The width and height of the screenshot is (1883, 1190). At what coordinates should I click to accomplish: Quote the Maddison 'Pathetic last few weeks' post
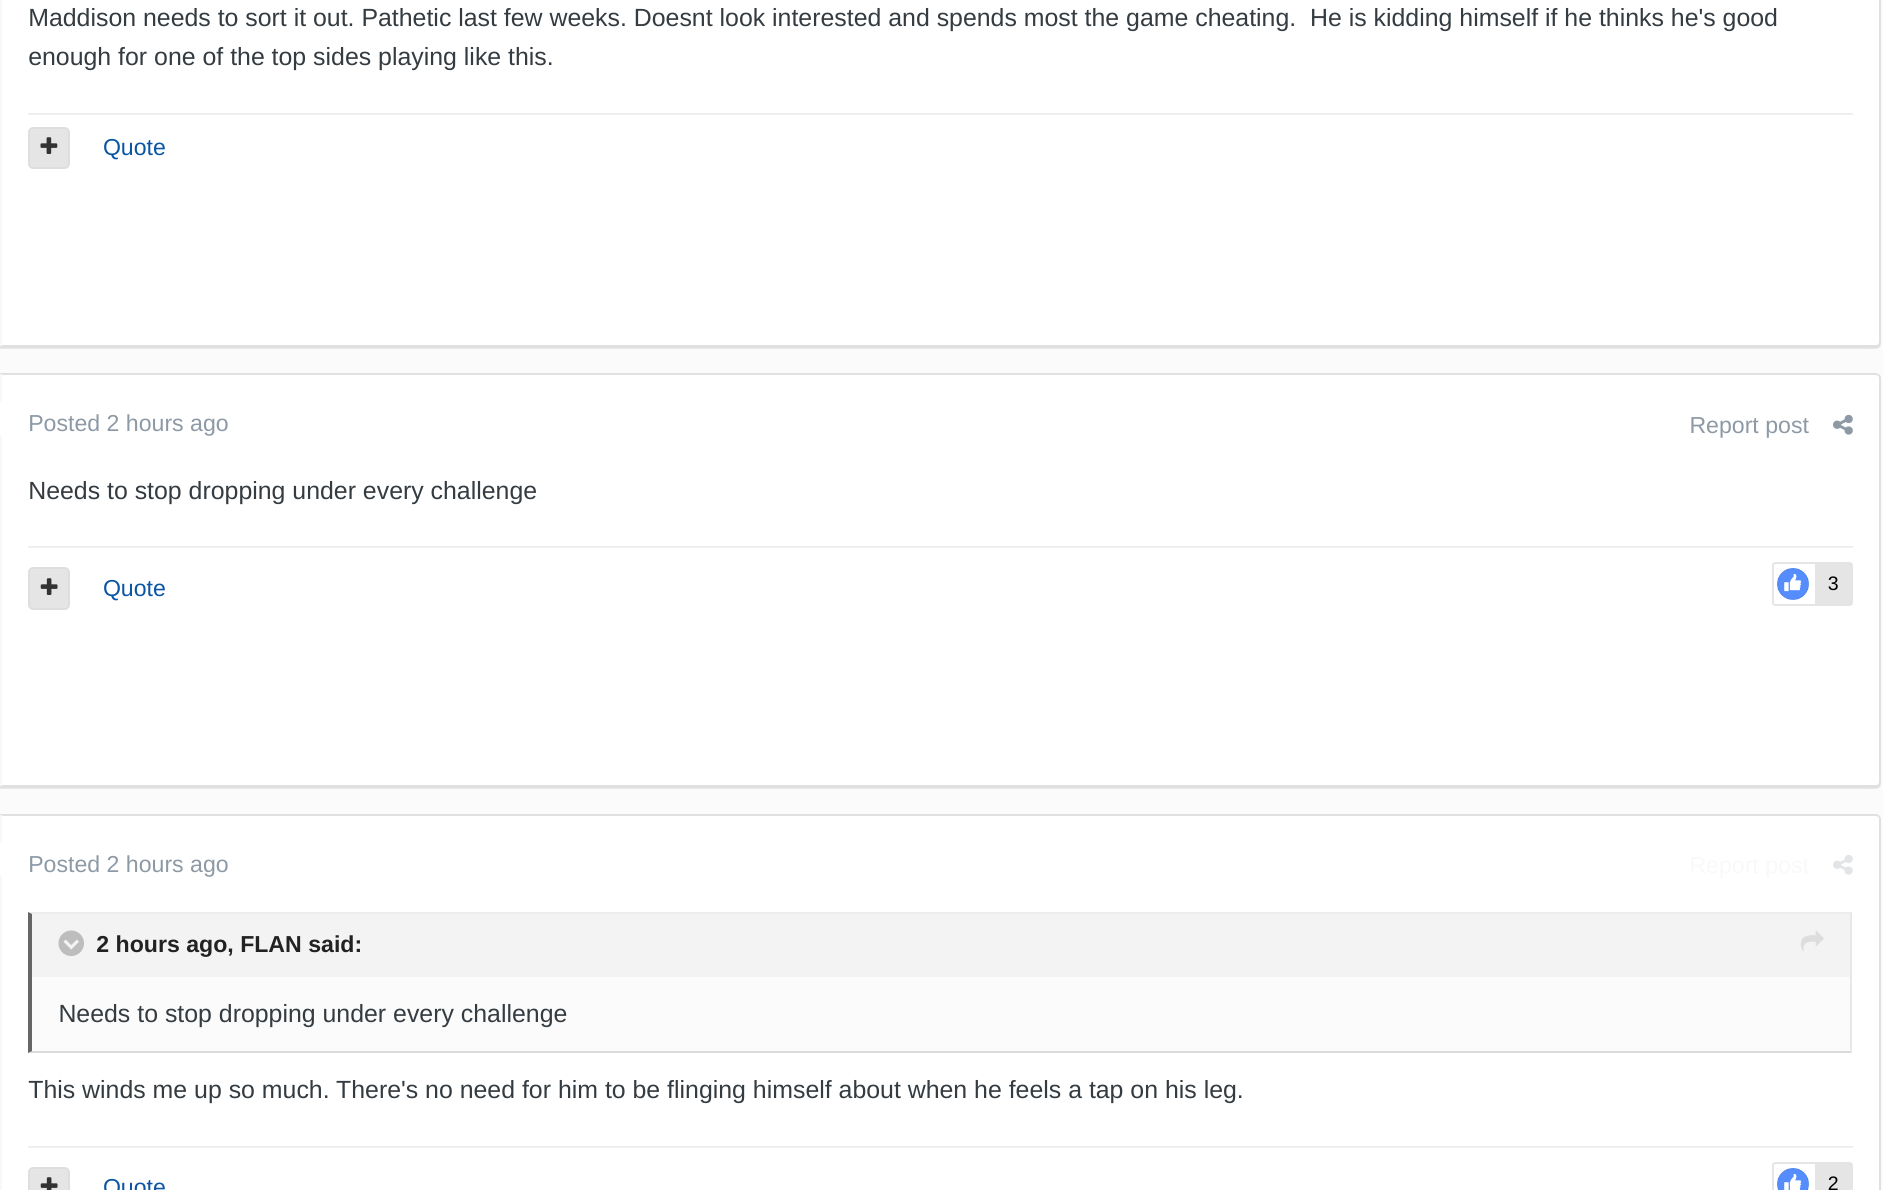134,148
